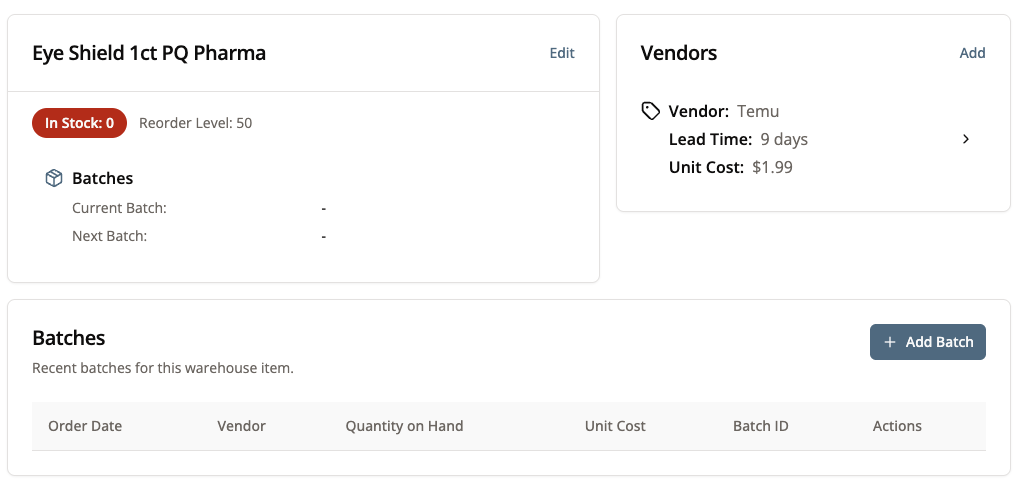
Task: Click Add in the Vendors card
Action: 972,53
